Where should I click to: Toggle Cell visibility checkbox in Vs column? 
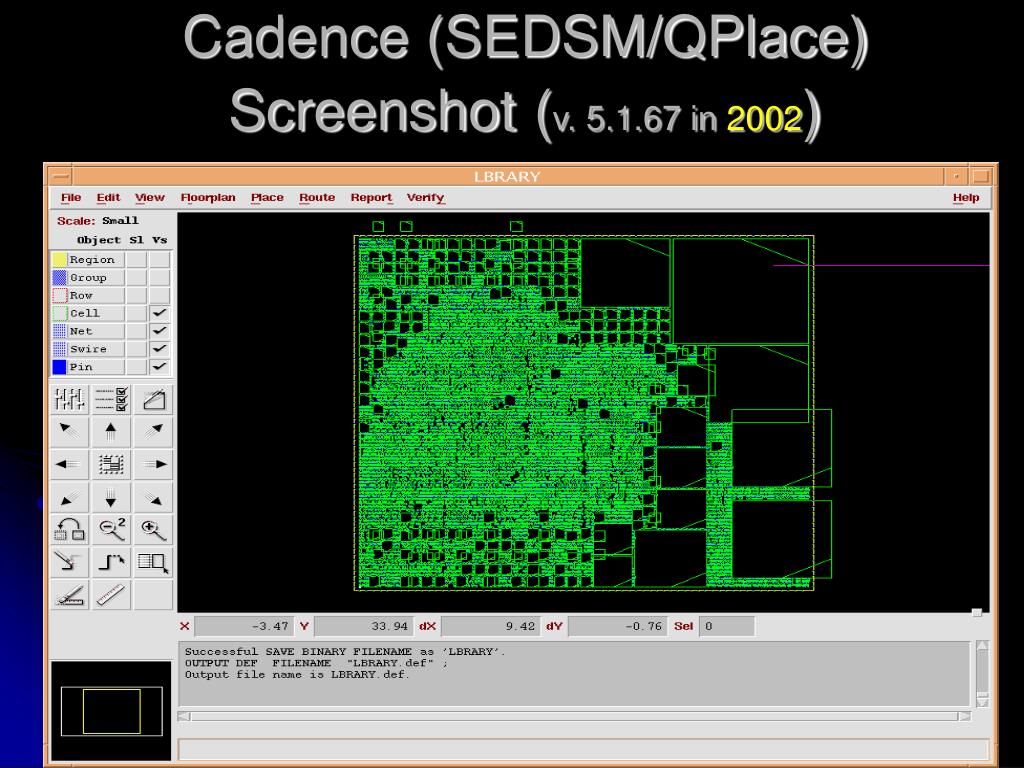tap(159, 313)
